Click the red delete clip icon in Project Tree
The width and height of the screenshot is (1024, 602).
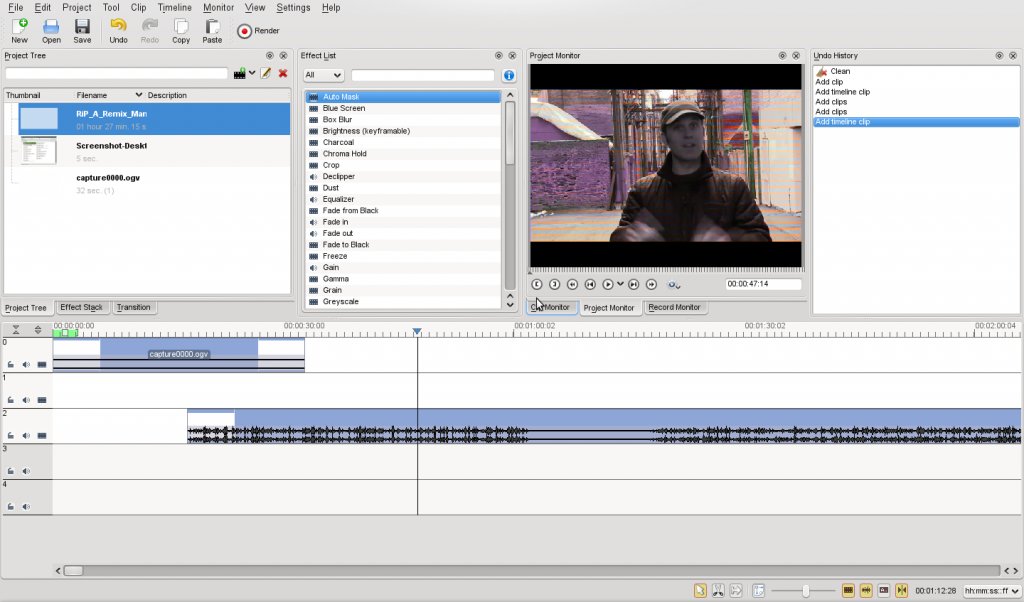(x=283, y=73)
